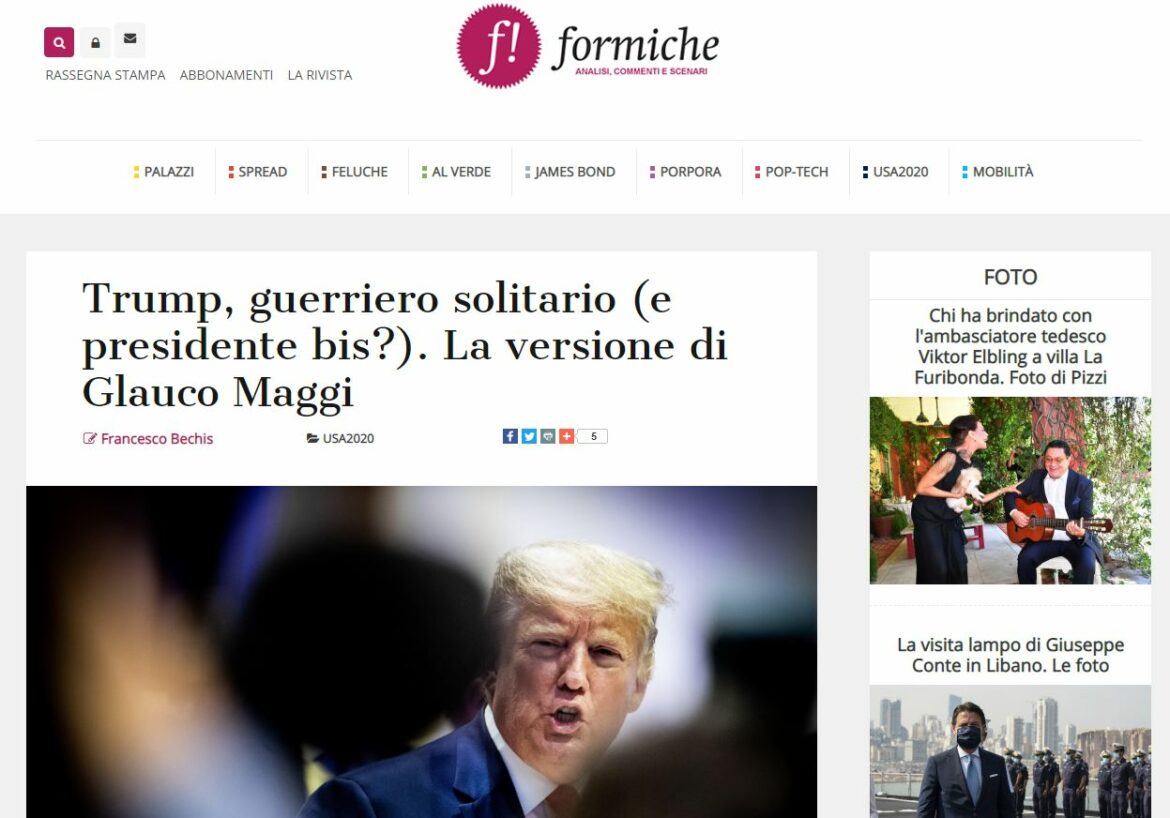Screen dimensions: 1170x818
Task: Open author Francesco Bechis page
Action: tap(157, 439)
